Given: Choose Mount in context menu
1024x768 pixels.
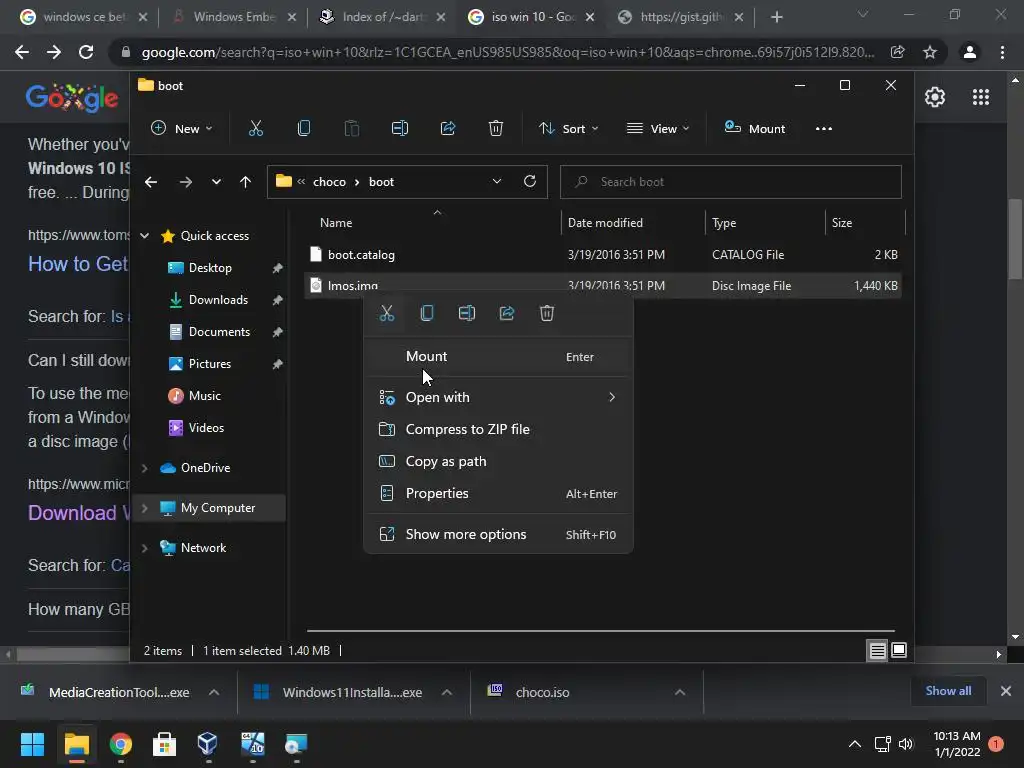Looking at the screenshot, I should coord(498,357).
